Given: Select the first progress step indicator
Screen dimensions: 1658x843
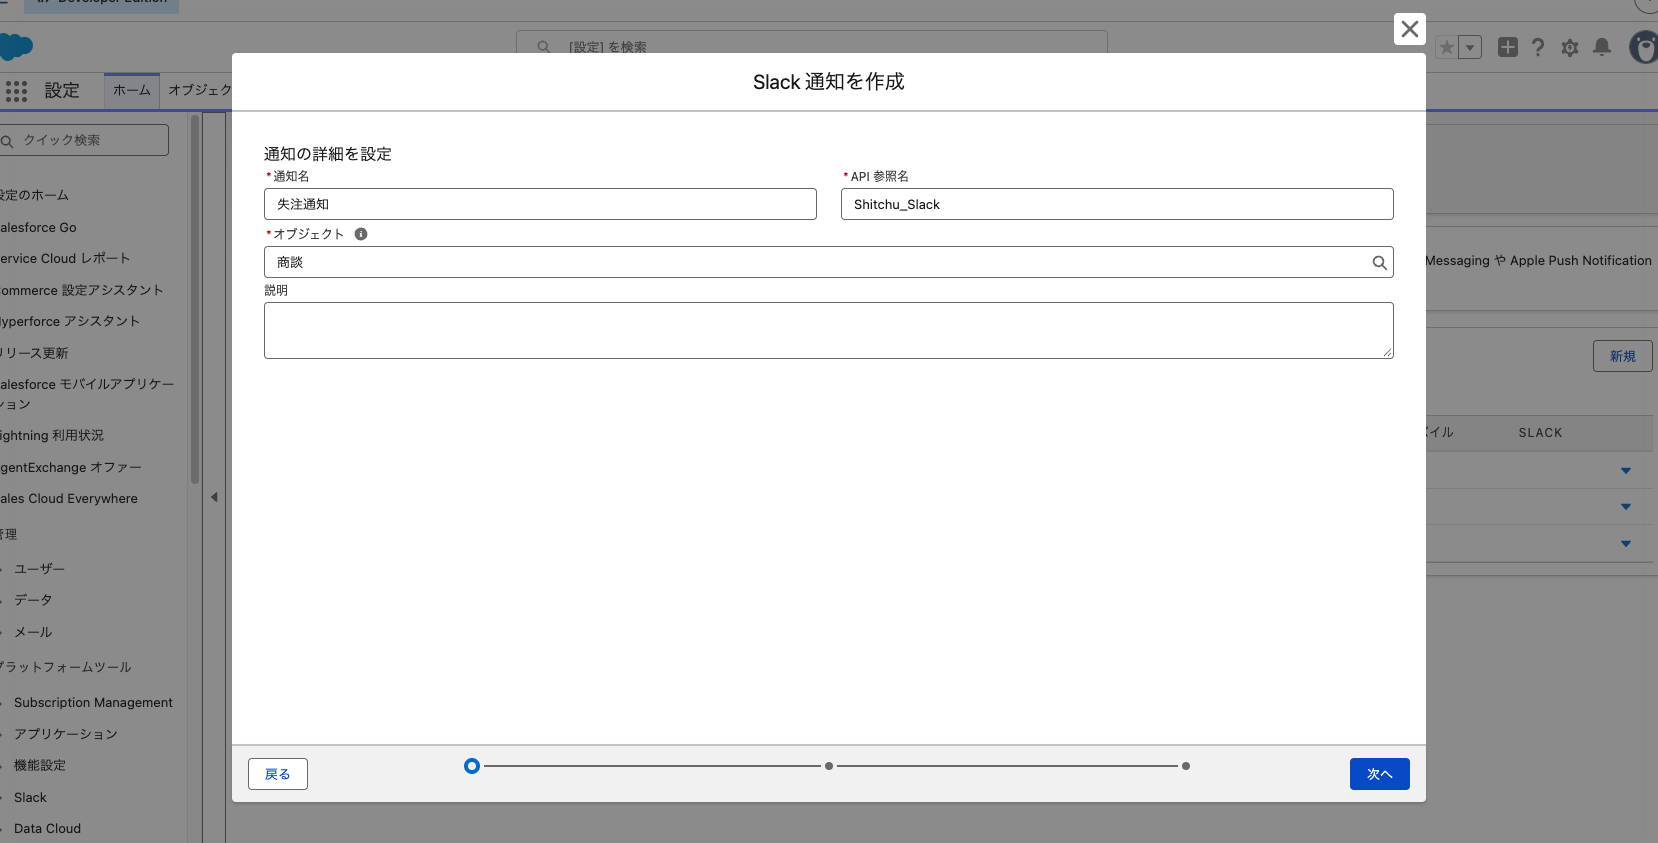Looking at the screenshot, I should tap(472, 766).
